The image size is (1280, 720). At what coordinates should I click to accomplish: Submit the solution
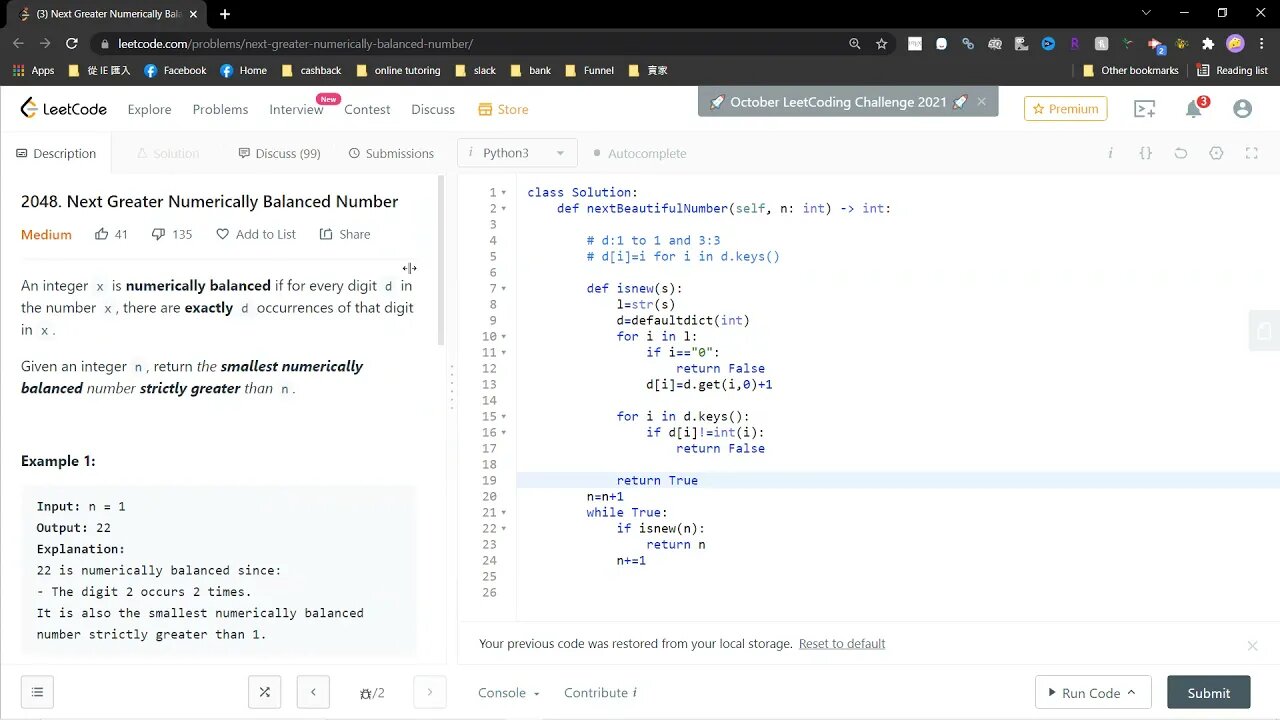click(1209, 693)
